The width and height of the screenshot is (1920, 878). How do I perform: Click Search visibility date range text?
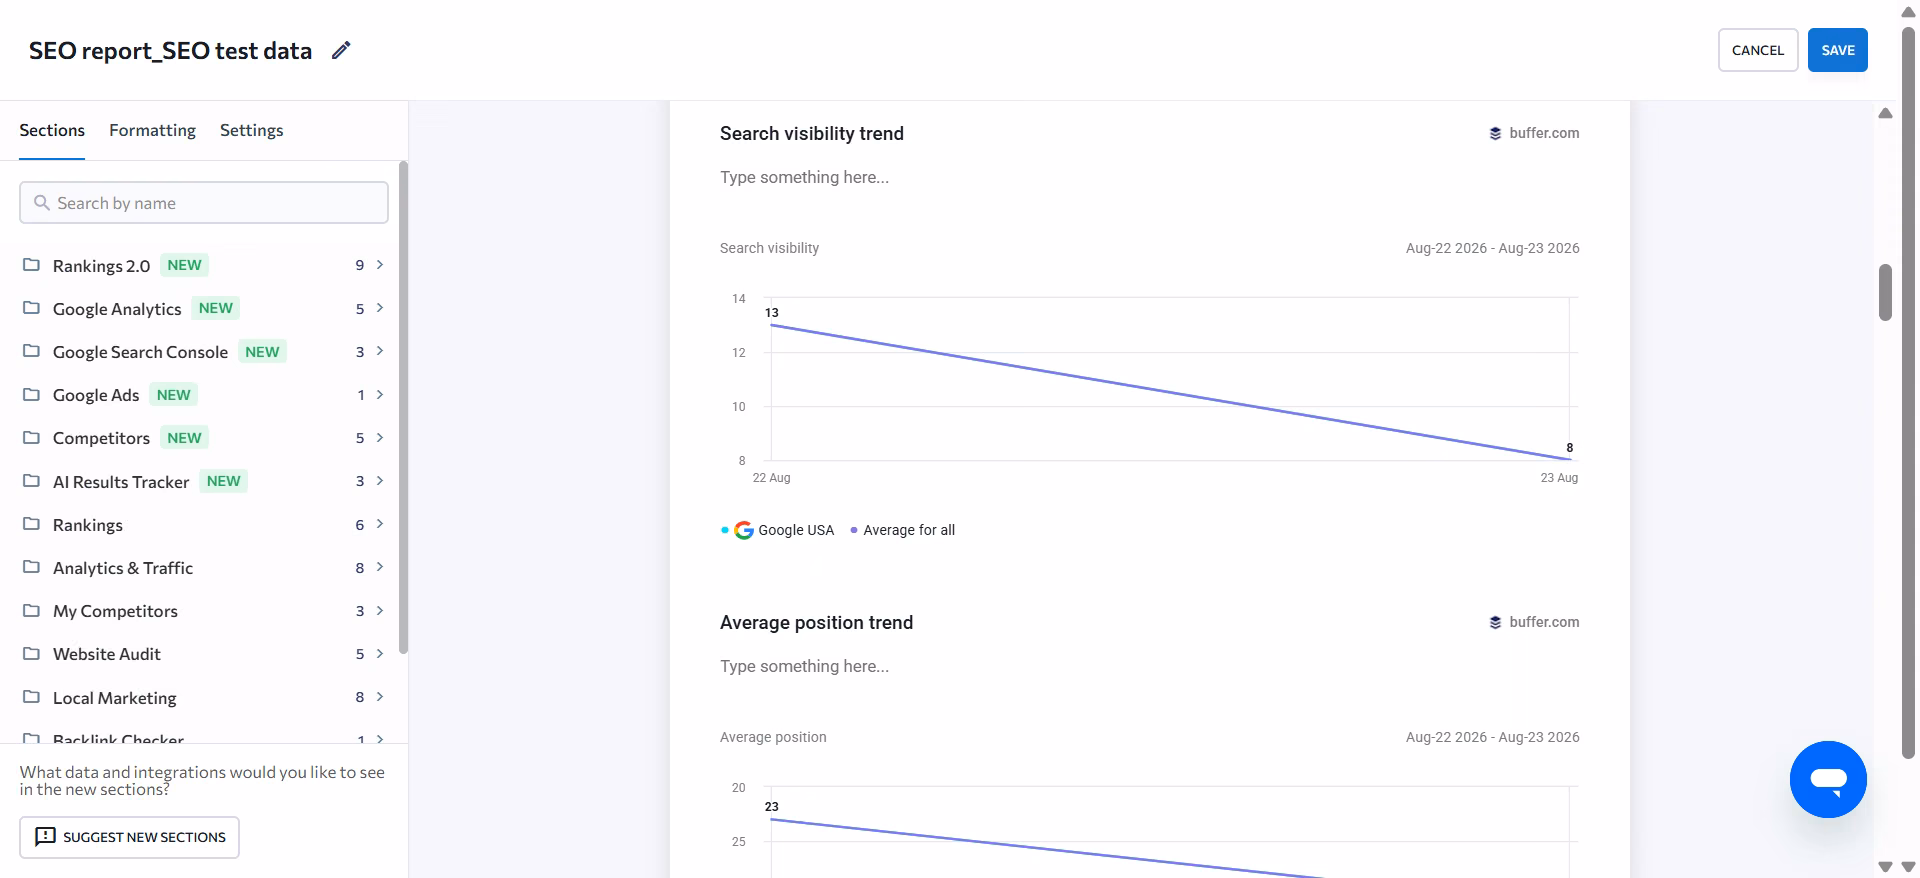pos(1492,248)
